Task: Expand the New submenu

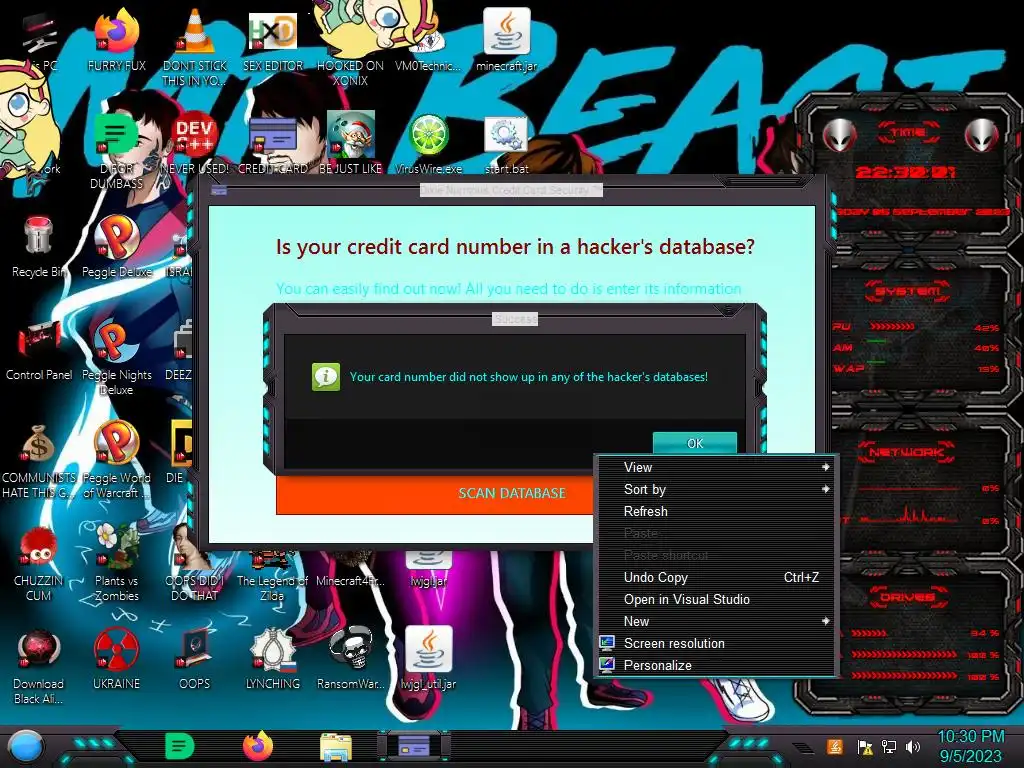Action: point(717,621)
